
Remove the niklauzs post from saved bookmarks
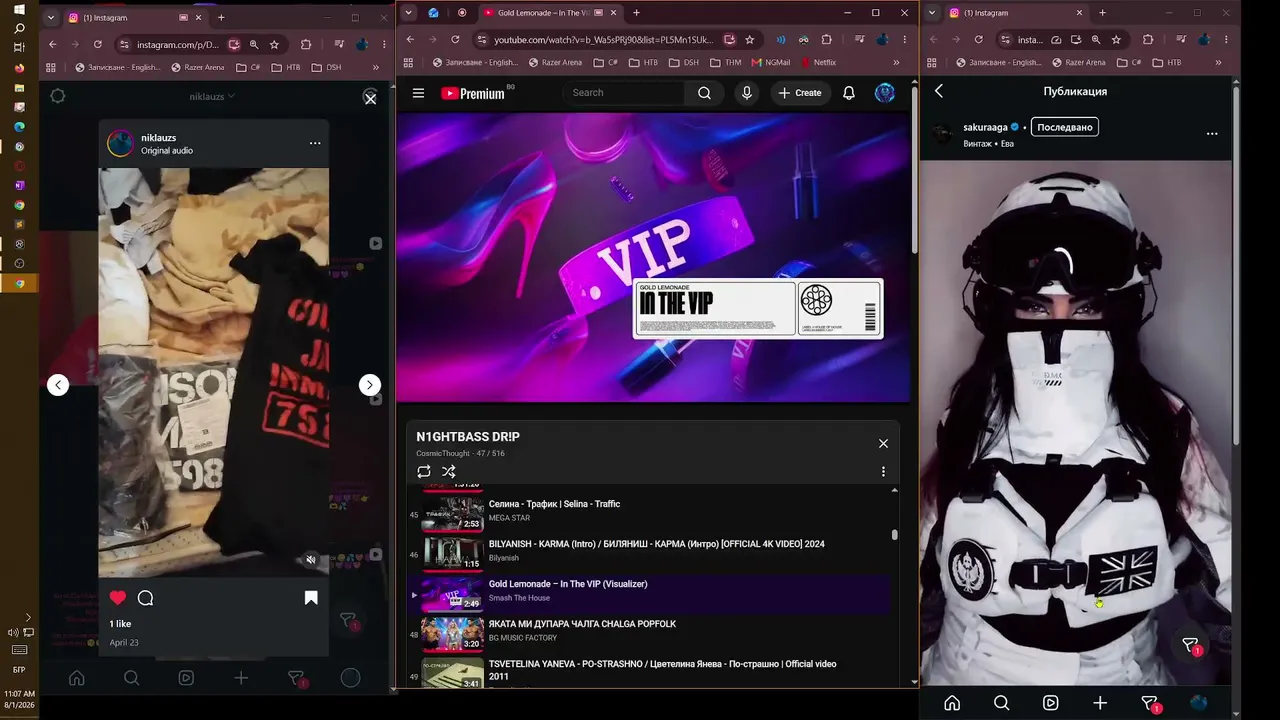point(311,598)
